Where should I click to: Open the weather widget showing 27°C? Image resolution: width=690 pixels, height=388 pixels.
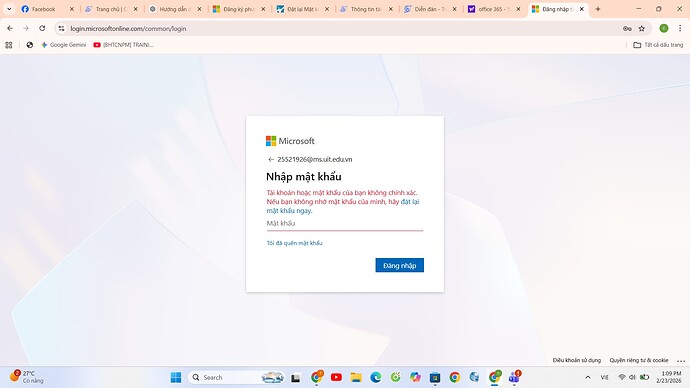pos(27,377)
